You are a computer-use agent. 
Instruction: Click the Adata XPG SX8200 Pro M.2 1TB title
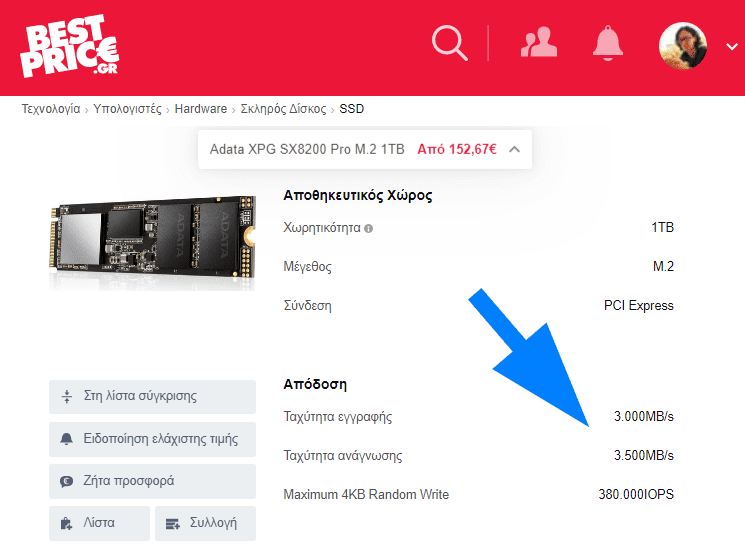(x=307, y=149)
